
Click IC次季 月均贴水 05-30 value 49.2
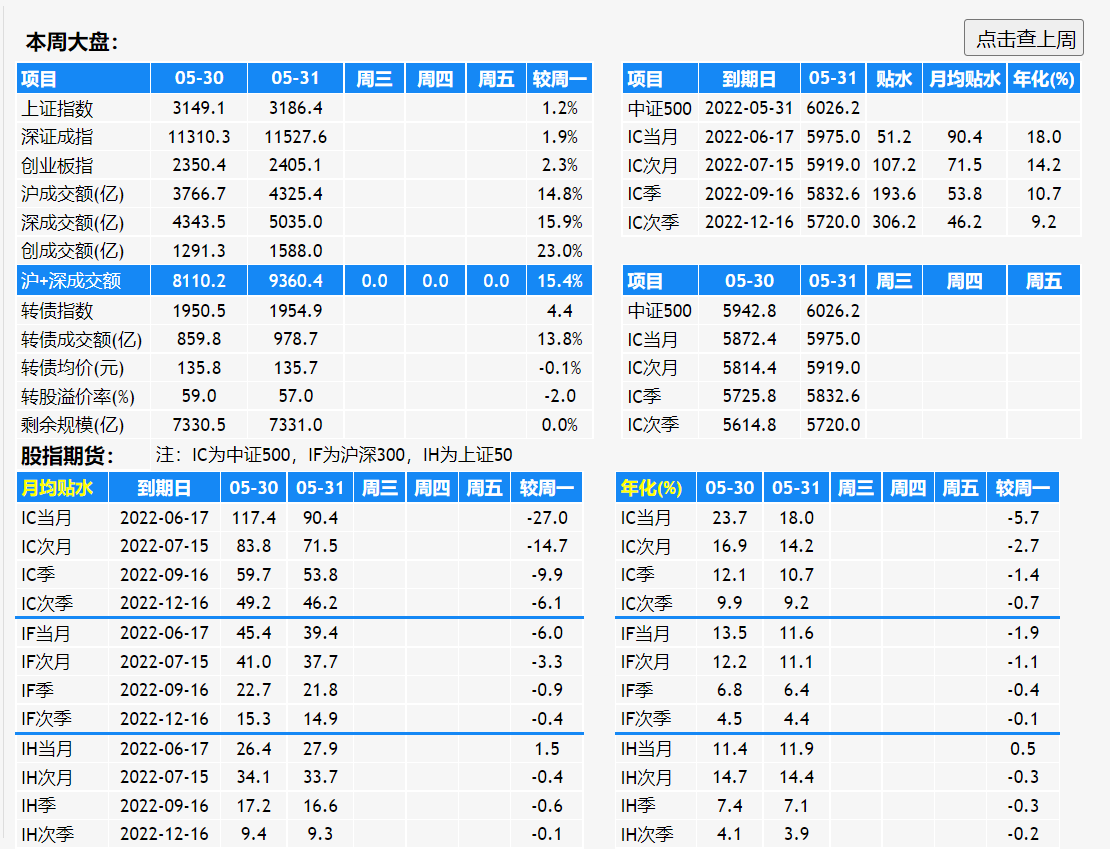(253, 603)
